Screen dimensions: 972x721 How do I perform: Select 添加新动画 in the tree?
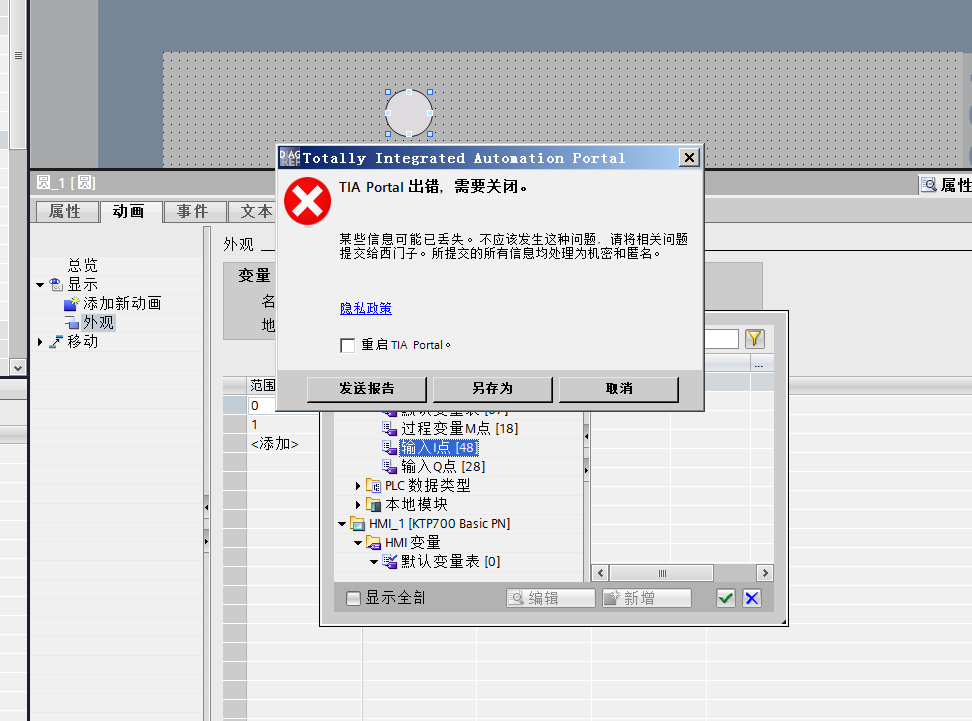tap(122, 304)
